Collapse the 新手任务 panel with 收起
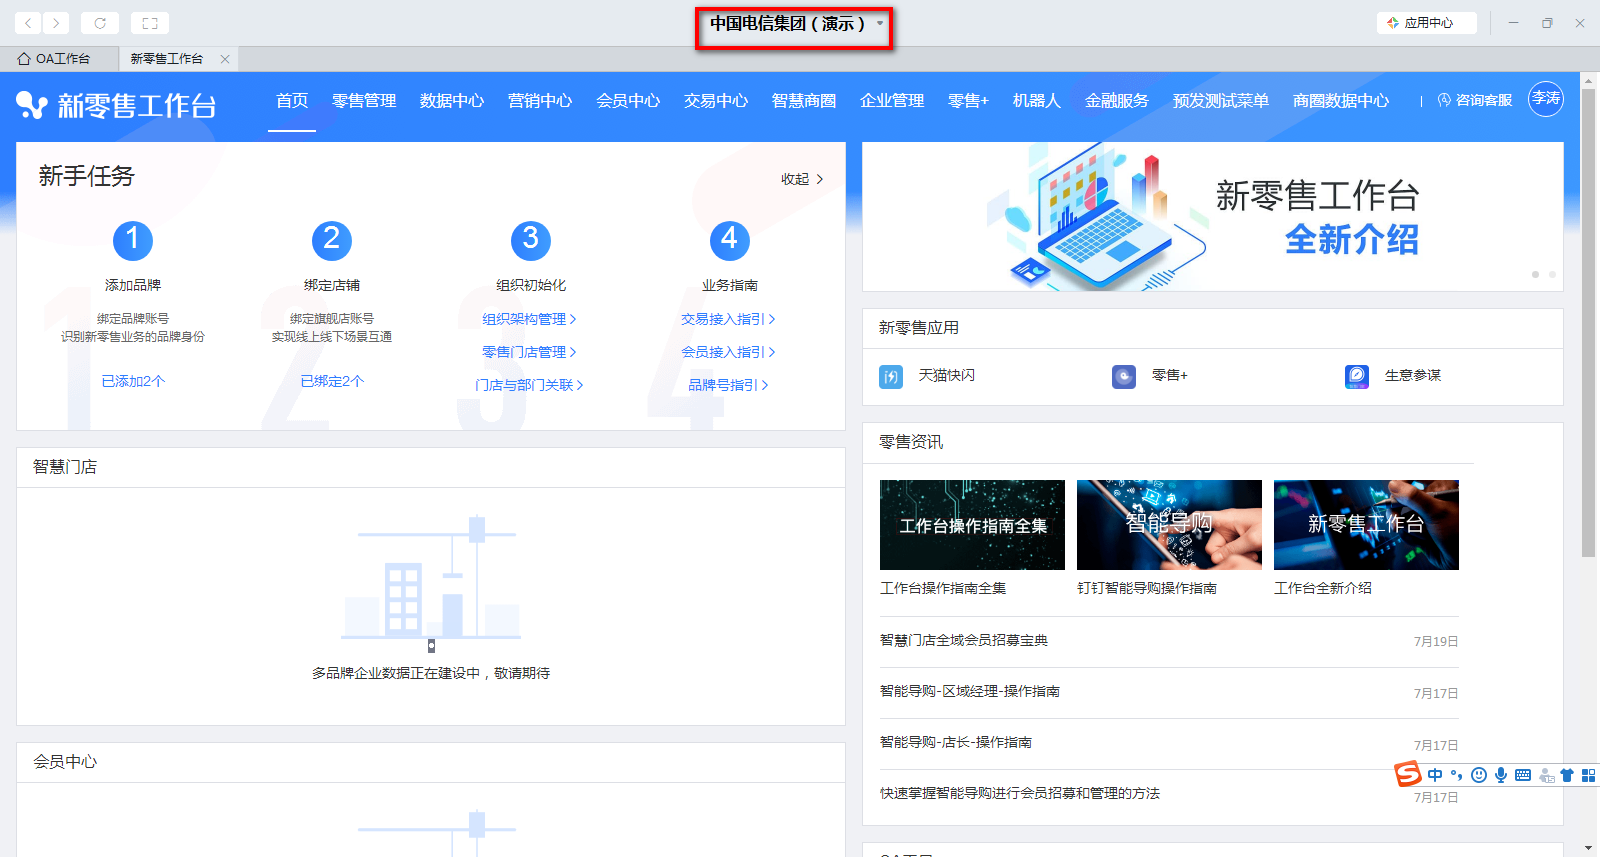 coord(802,179)
